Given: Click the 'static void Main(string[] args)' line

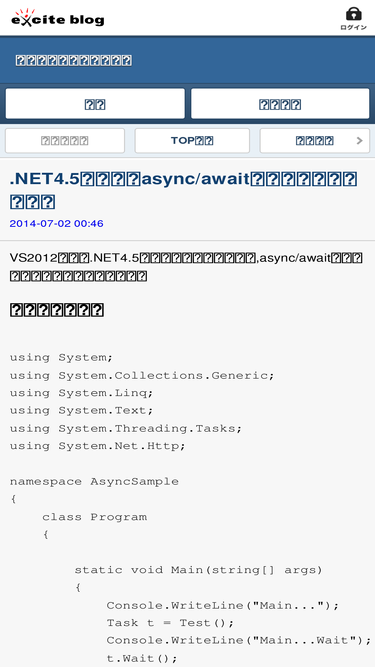Looking at the screenshot, I should pos(199,570).
